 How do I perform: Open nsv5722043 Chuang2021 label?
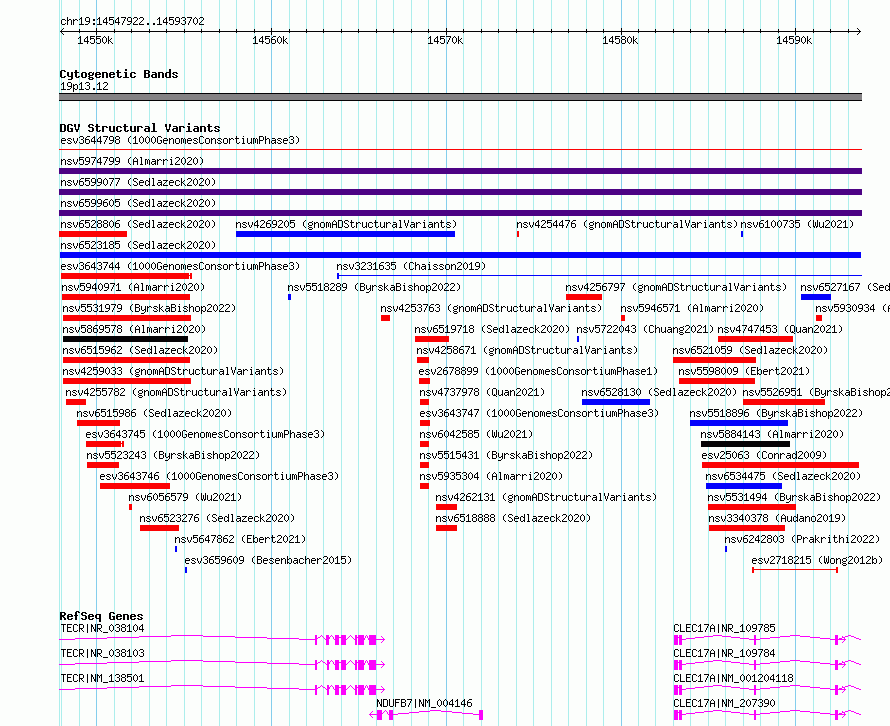pos(645,329)
